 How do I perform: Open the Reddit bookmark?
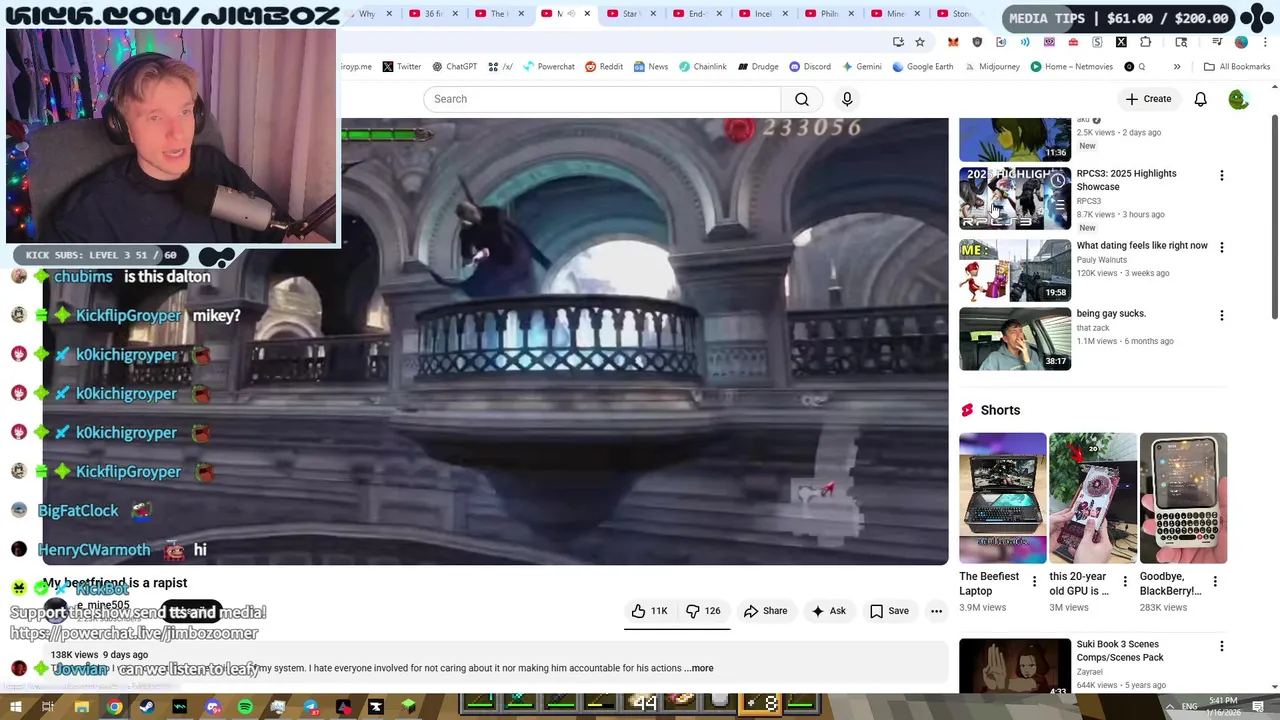tap(604, 67)
